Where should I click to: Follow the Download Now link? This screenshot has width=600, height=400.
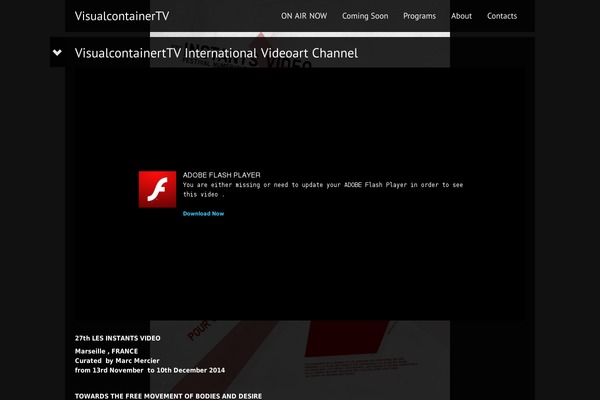203,214
